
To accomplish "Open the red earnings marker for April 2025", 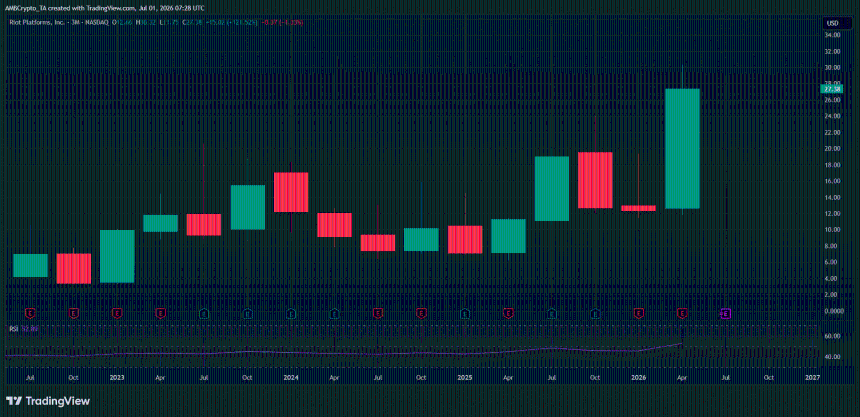I will pos(508,313).
